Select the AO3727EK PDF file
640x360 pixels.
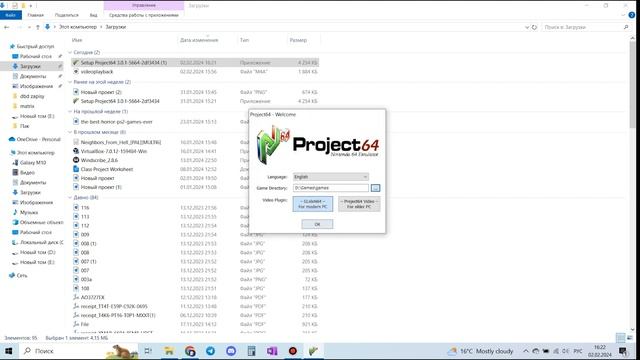[92, 297]
